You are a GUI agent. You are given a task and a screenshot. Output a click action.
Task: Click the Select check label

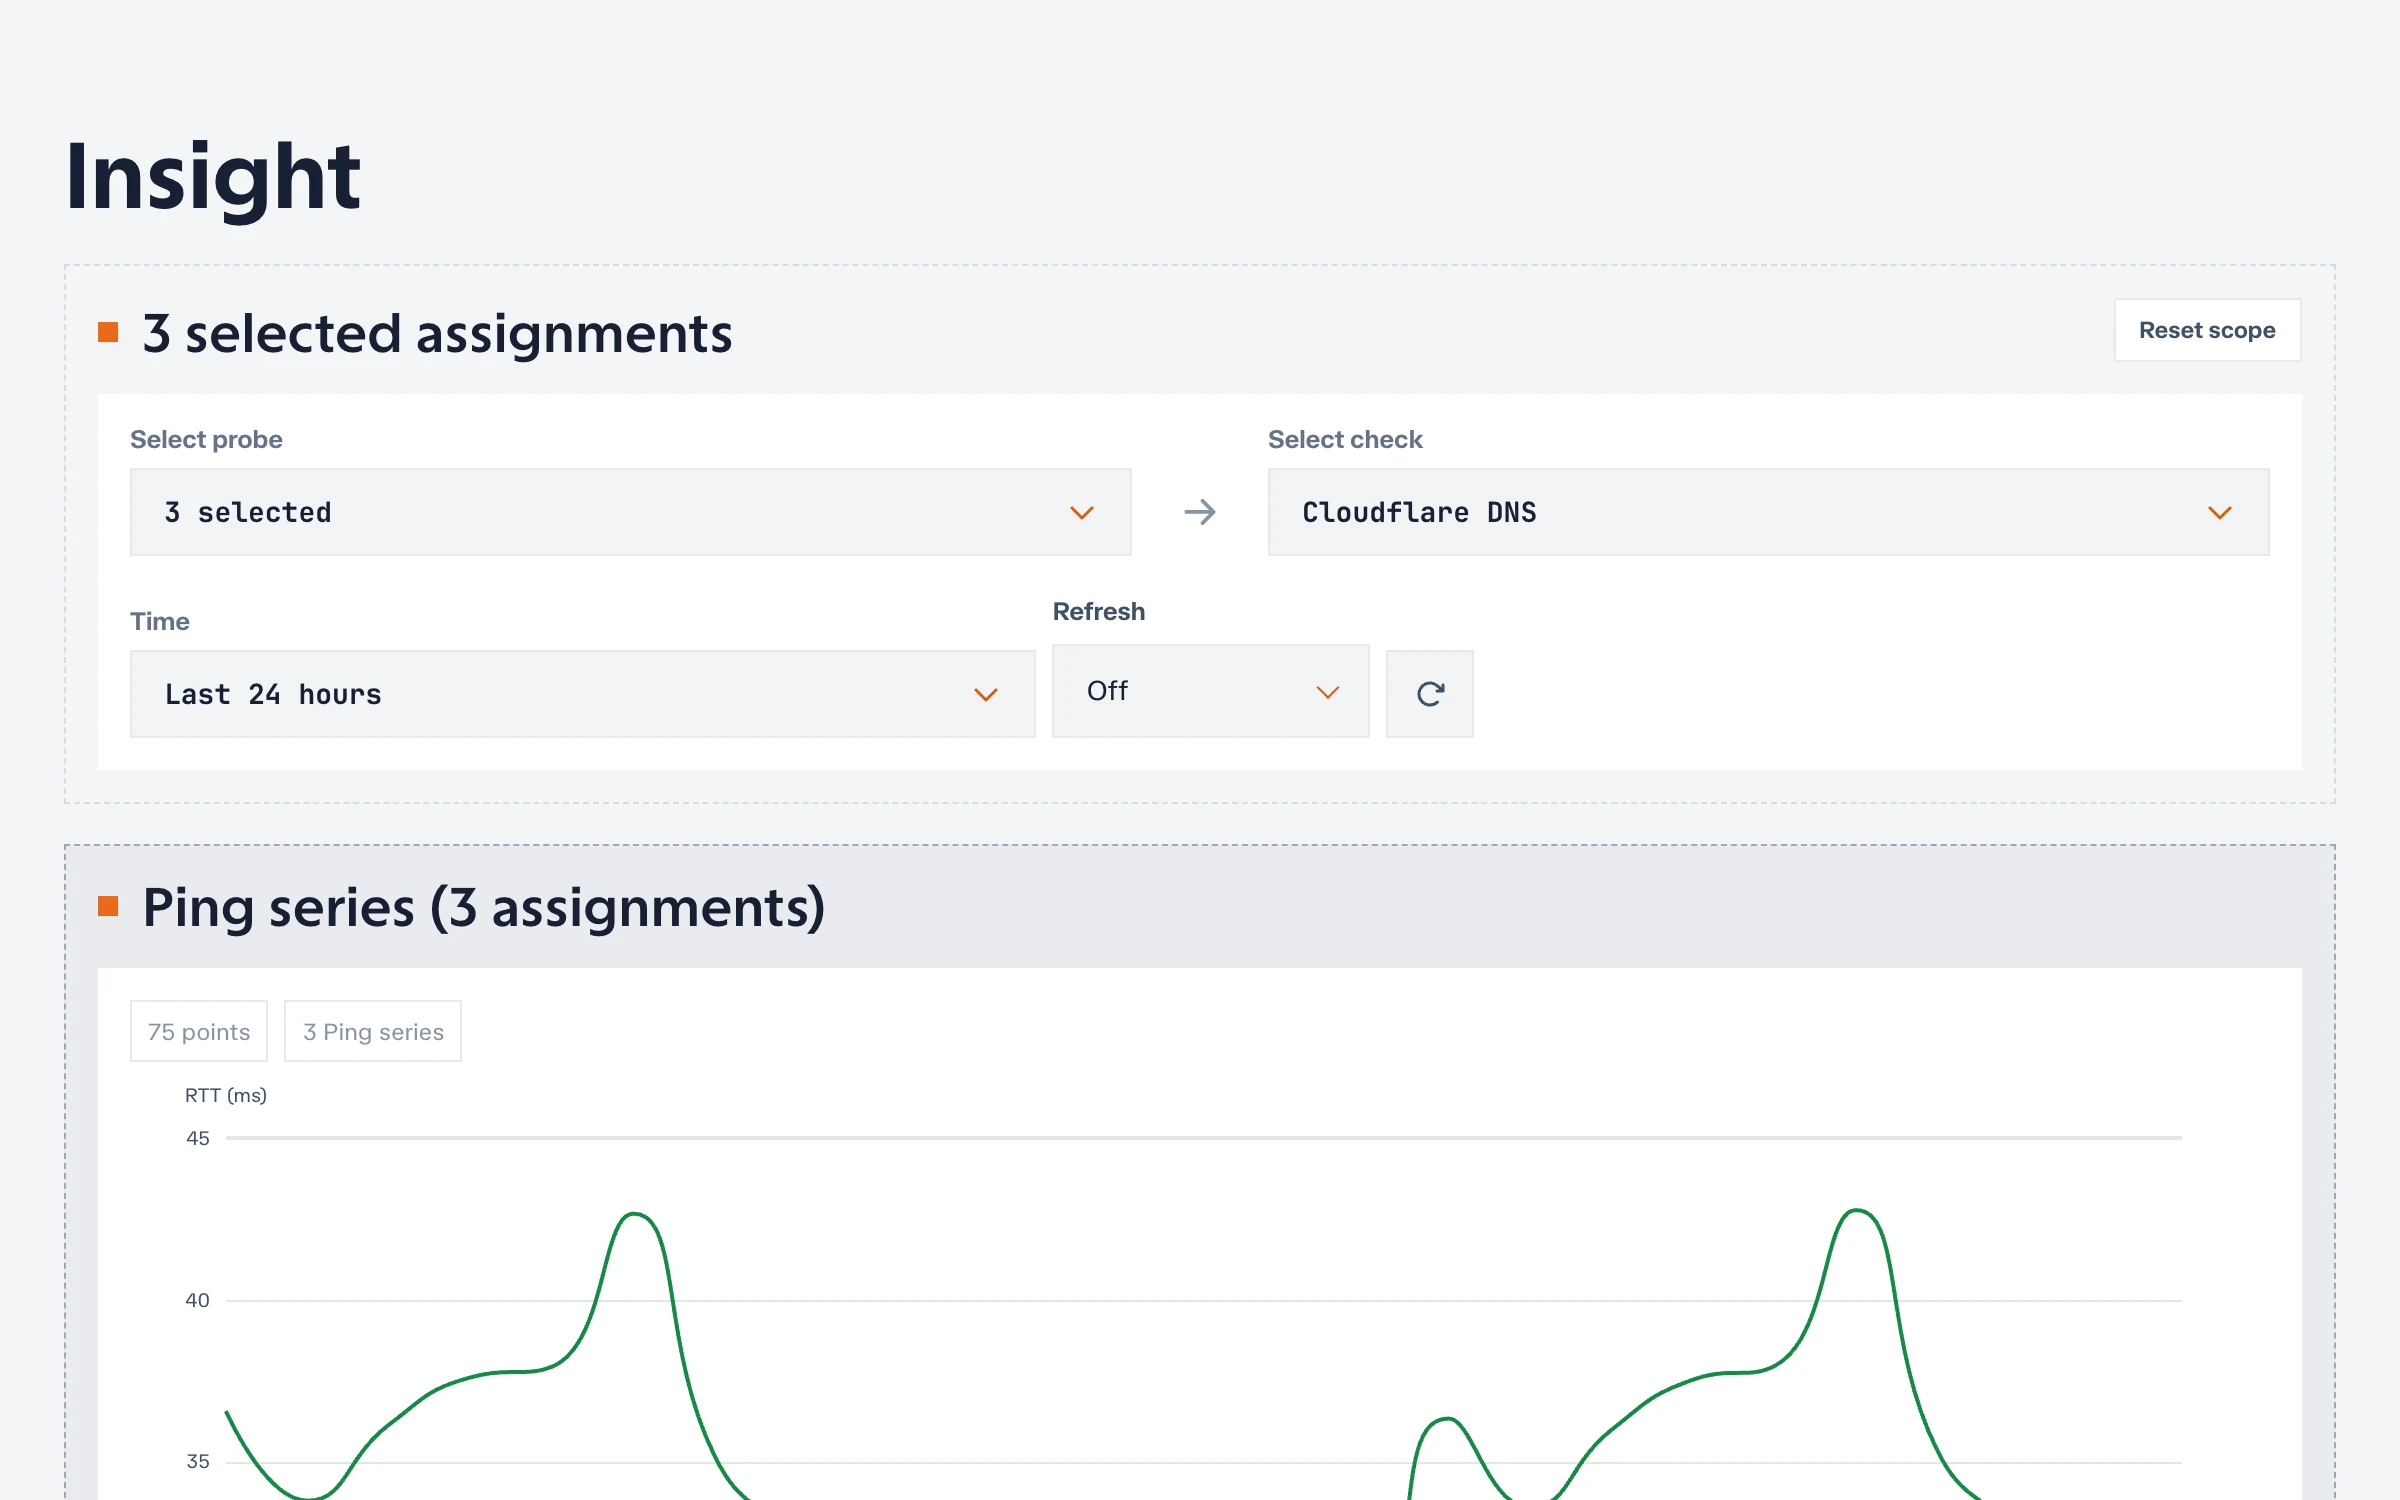coord(1345,439)
